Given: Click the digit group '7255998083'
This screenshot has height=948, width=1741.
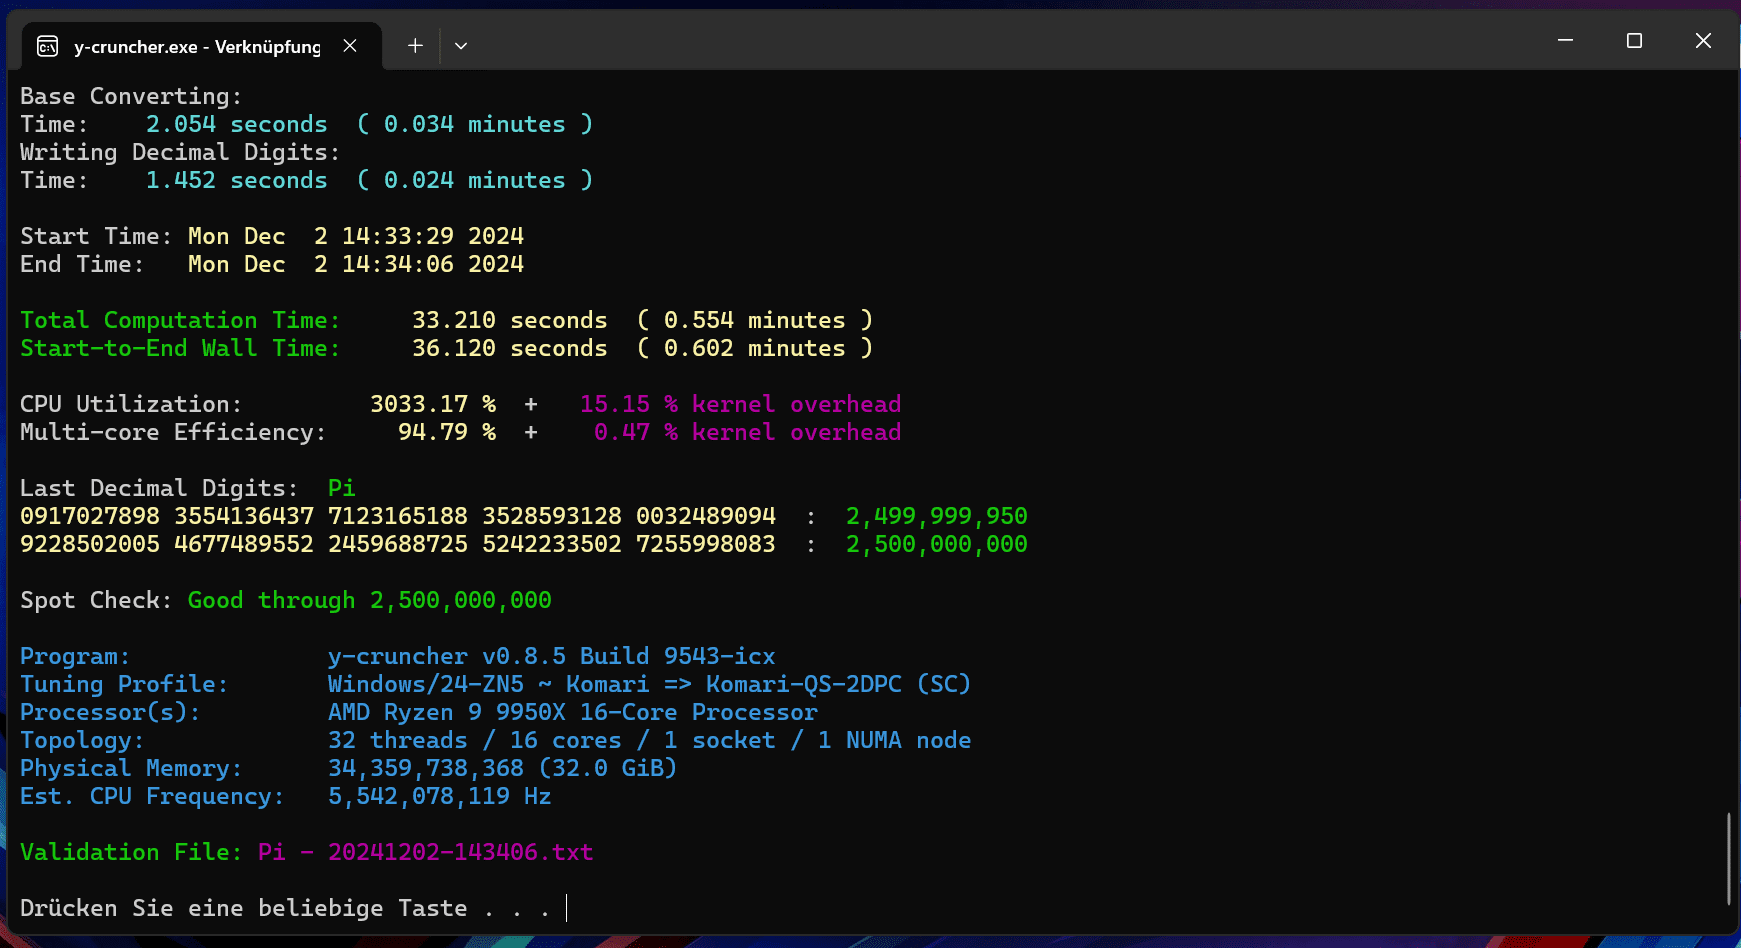Looking at the screenshot, I should pyautogui.click(x=706, y=544).
